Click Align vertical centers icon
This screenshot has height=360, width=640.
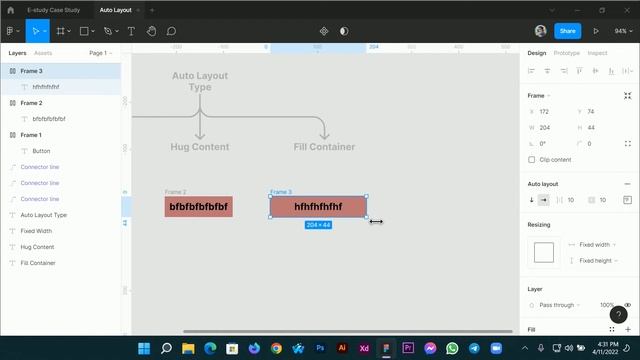click(x=596, y=71)
